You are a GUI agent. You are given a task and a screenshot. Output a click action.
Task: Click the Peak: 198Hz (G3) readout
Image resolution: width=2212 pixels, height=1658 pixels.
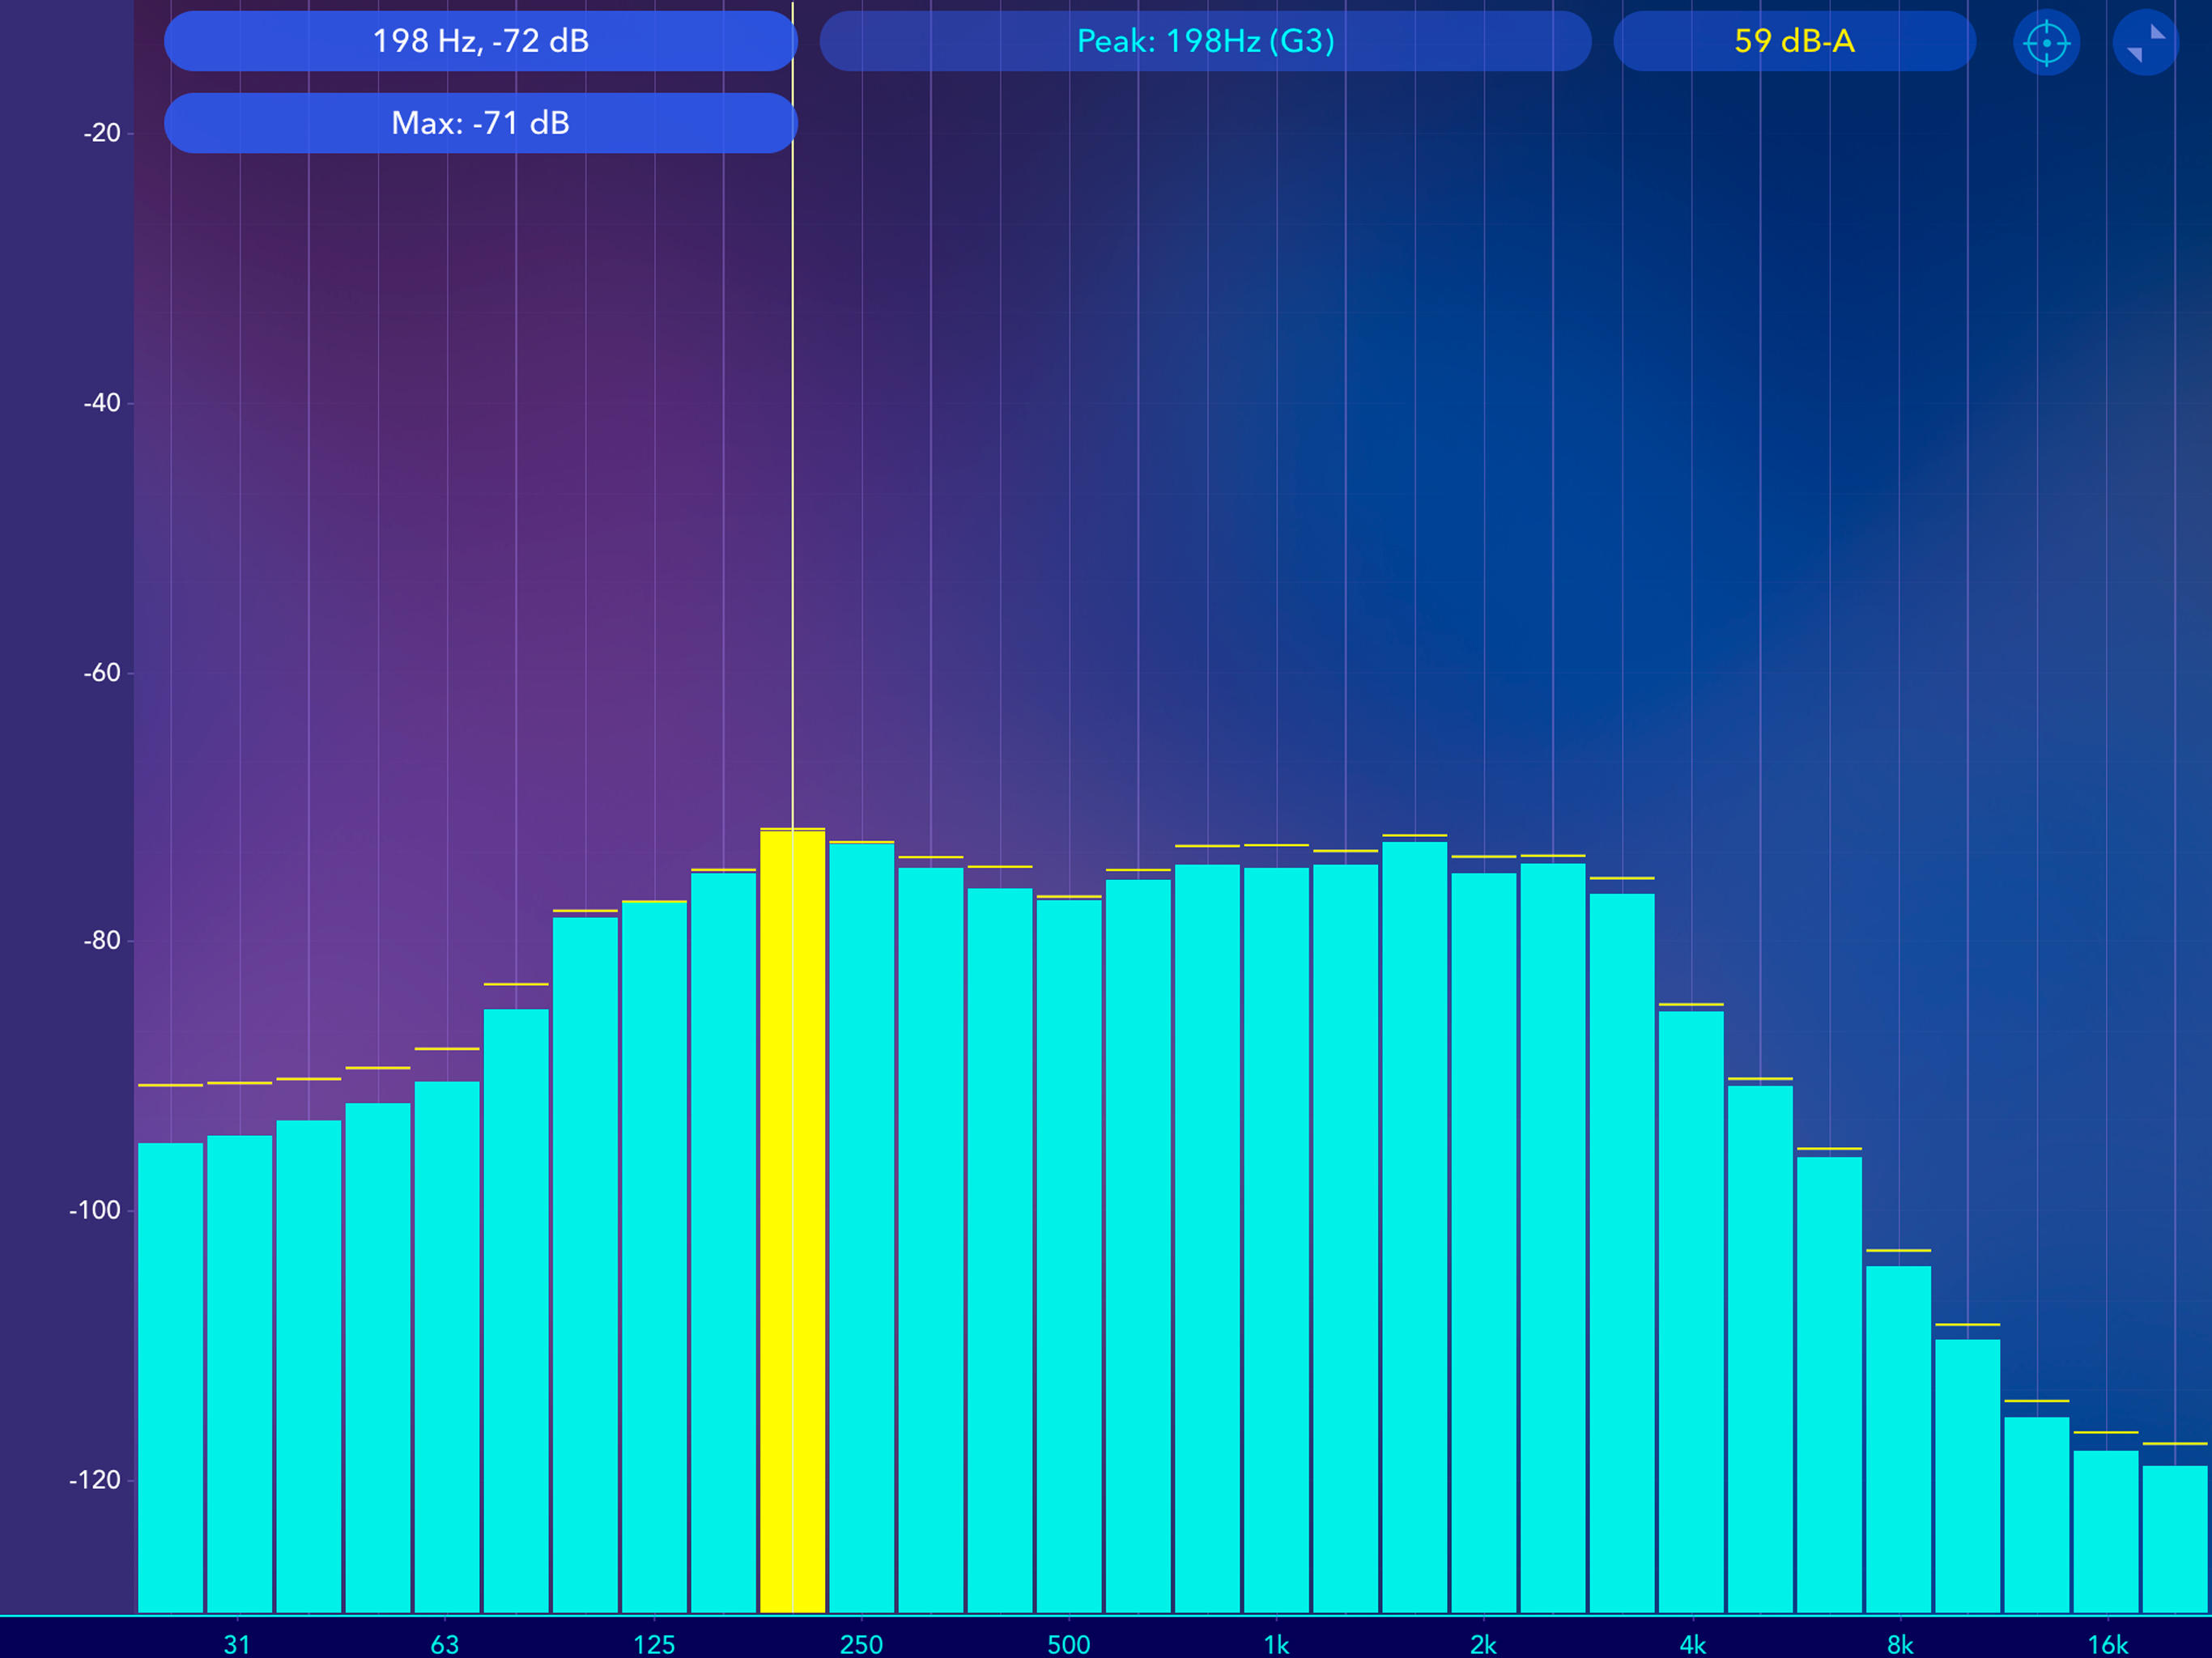click(x=1205, y=41)
